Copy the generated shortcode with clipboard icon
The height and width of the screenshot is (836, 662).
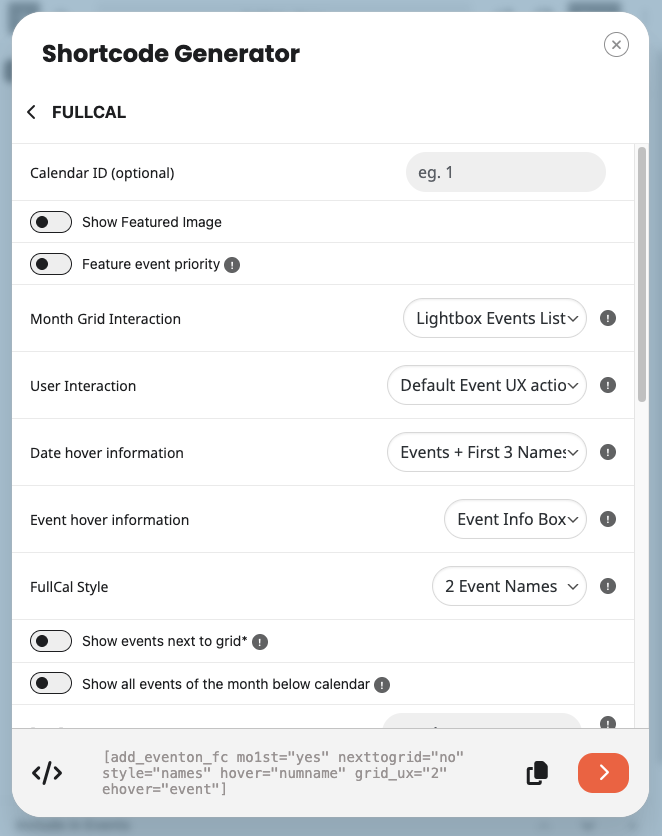click(537, 773)
